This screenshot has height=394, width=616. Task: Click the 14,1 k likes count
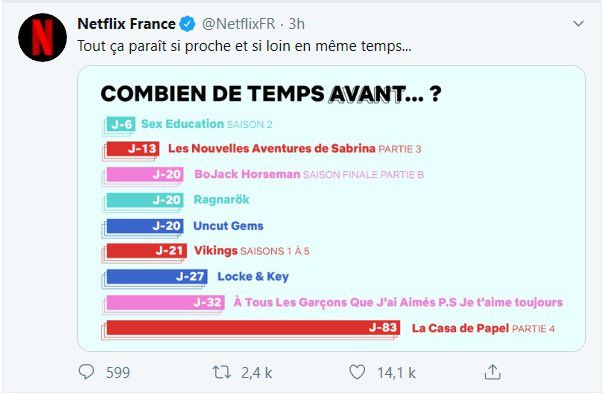pos(396,372)
